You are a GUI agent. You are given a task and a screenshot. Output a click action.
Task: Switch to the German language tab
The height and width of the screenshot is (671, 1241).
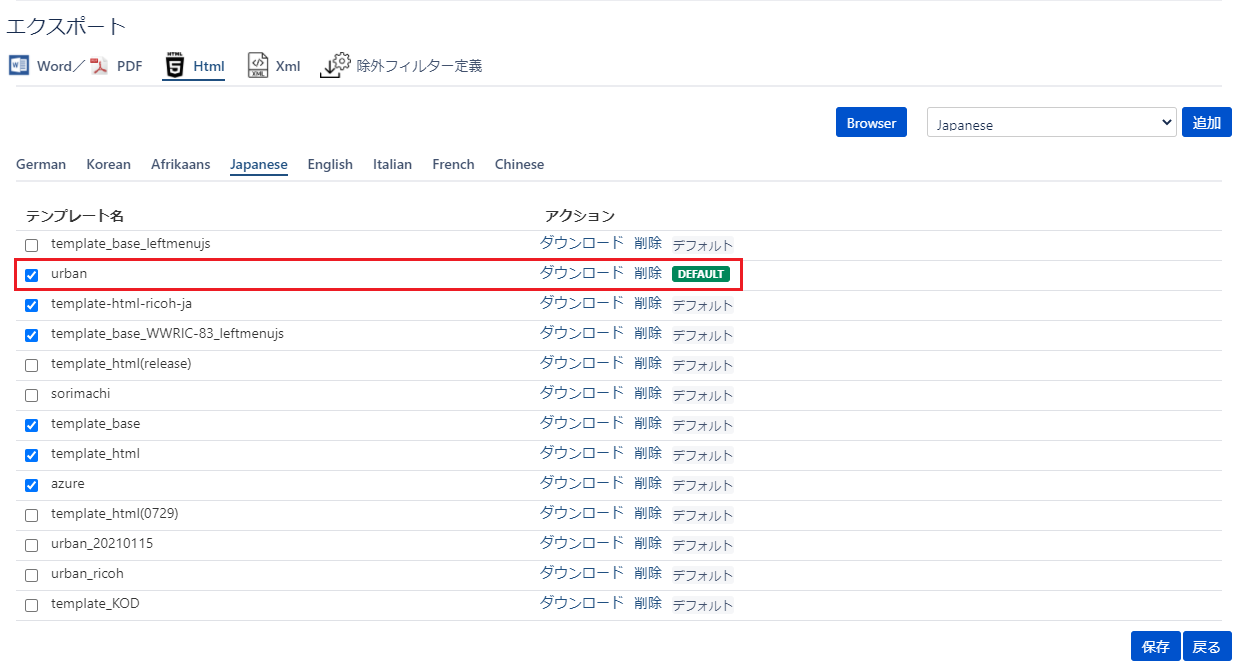click(41, 164)
